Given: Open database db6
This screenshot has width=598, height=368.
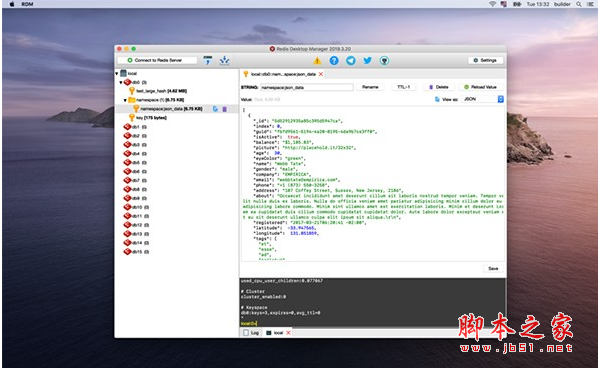Looking at the screenshot, I should click(135, 172).
